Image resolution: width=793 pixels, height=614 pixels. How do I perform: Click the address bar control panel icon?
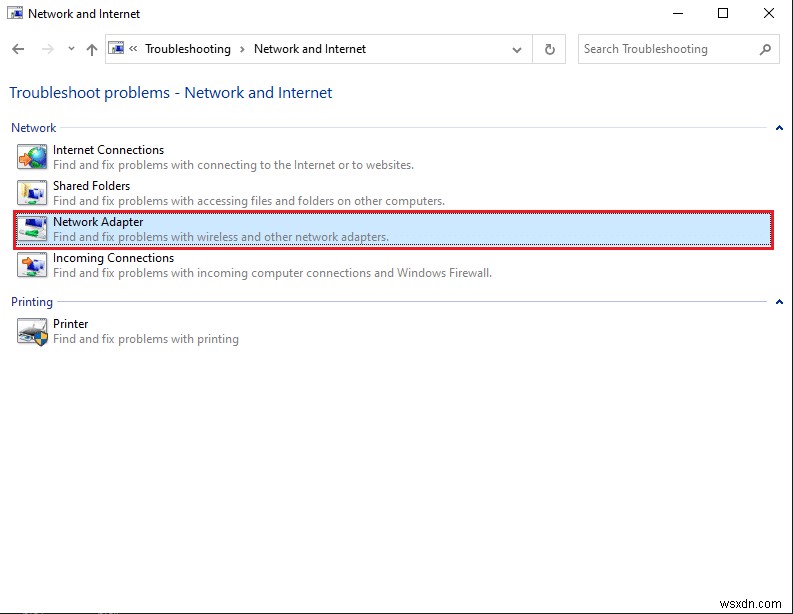point(116,49)
